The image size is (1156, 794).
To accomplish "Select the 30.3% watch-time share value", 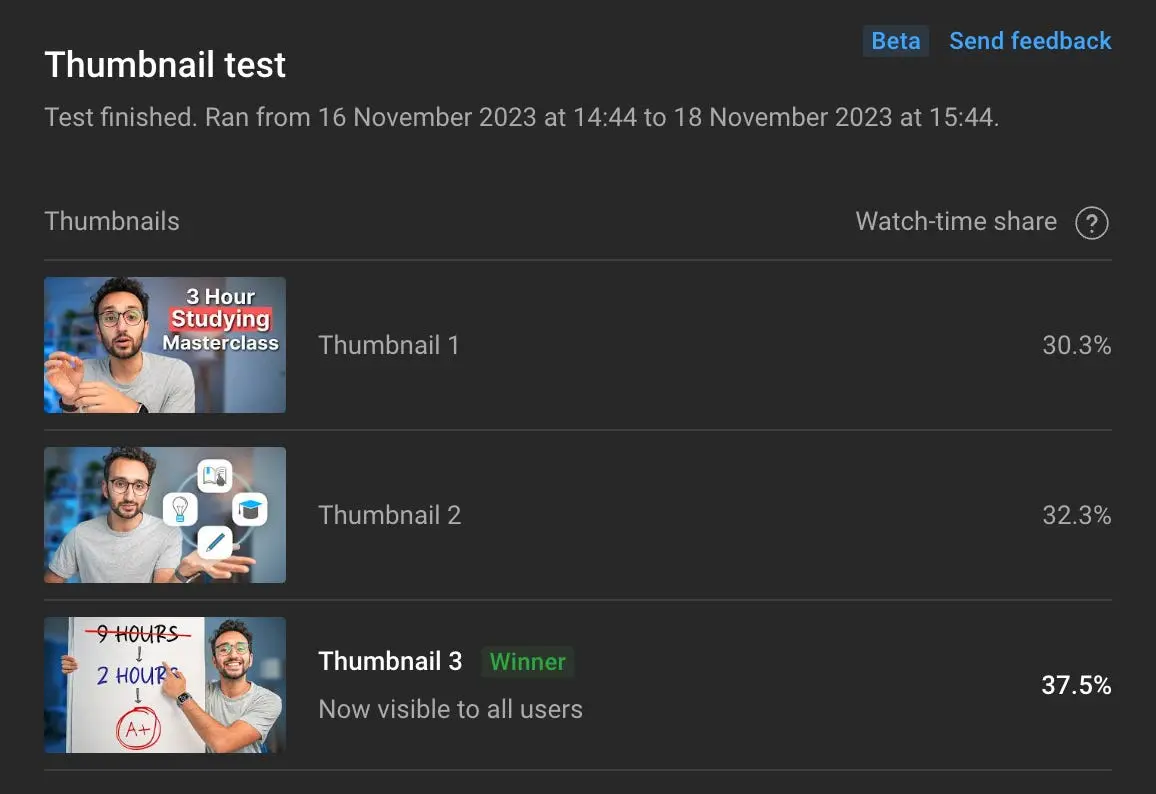I will click(1077, 345).
